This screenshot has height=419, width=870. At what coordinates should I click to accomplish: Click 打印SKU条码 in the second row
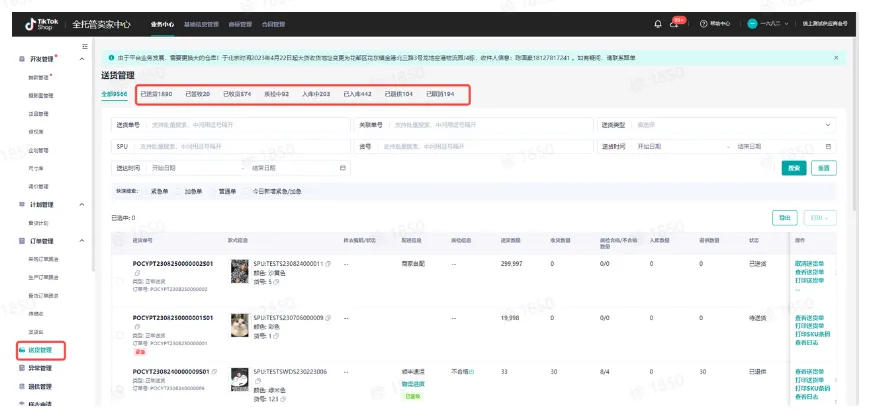[x=812, y=334]
